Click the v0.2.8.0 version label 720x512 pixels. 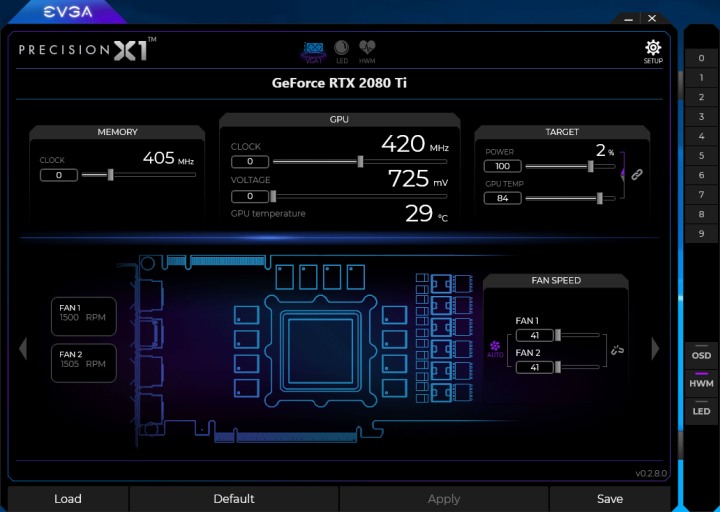click(651, 473)
